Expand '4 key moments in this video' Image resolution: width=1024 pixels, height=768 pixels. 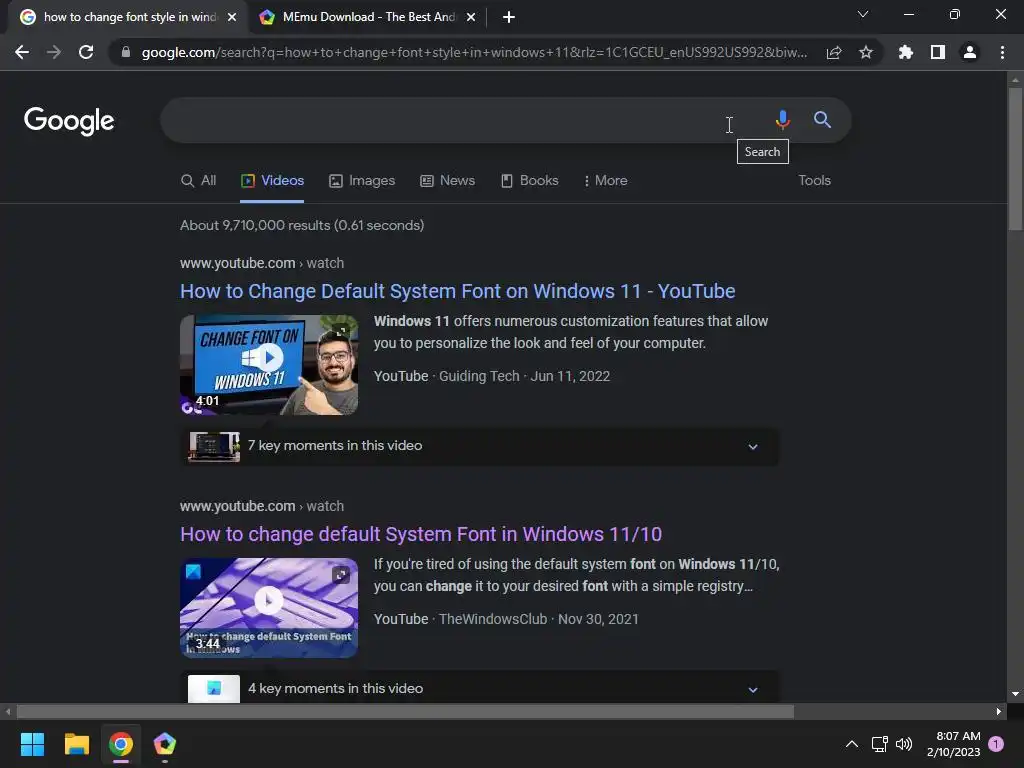pyautogui.click(x=479, y=688)
